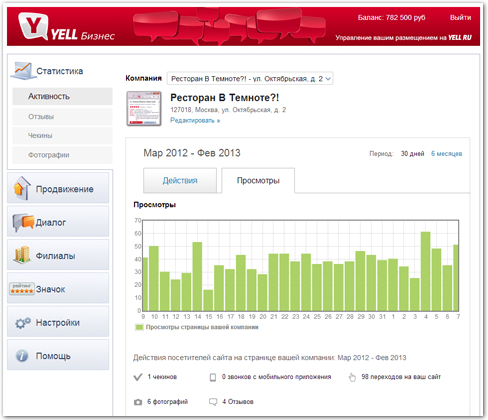Open the Помощь section
This screenshot has height=420, width=488.
[58, 355]
